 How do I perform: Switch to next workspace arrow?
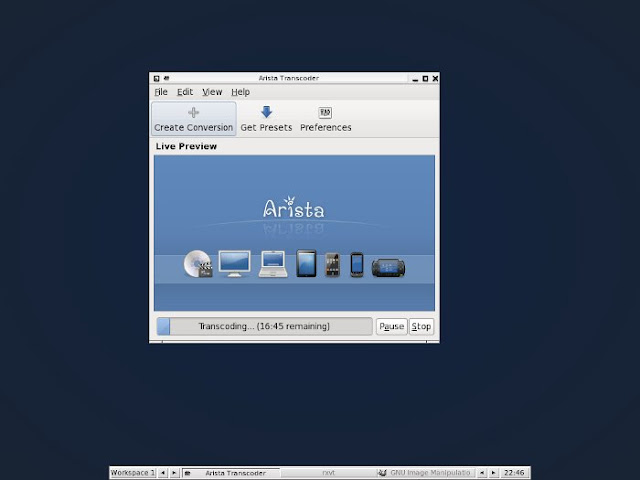tap(174, 473)
